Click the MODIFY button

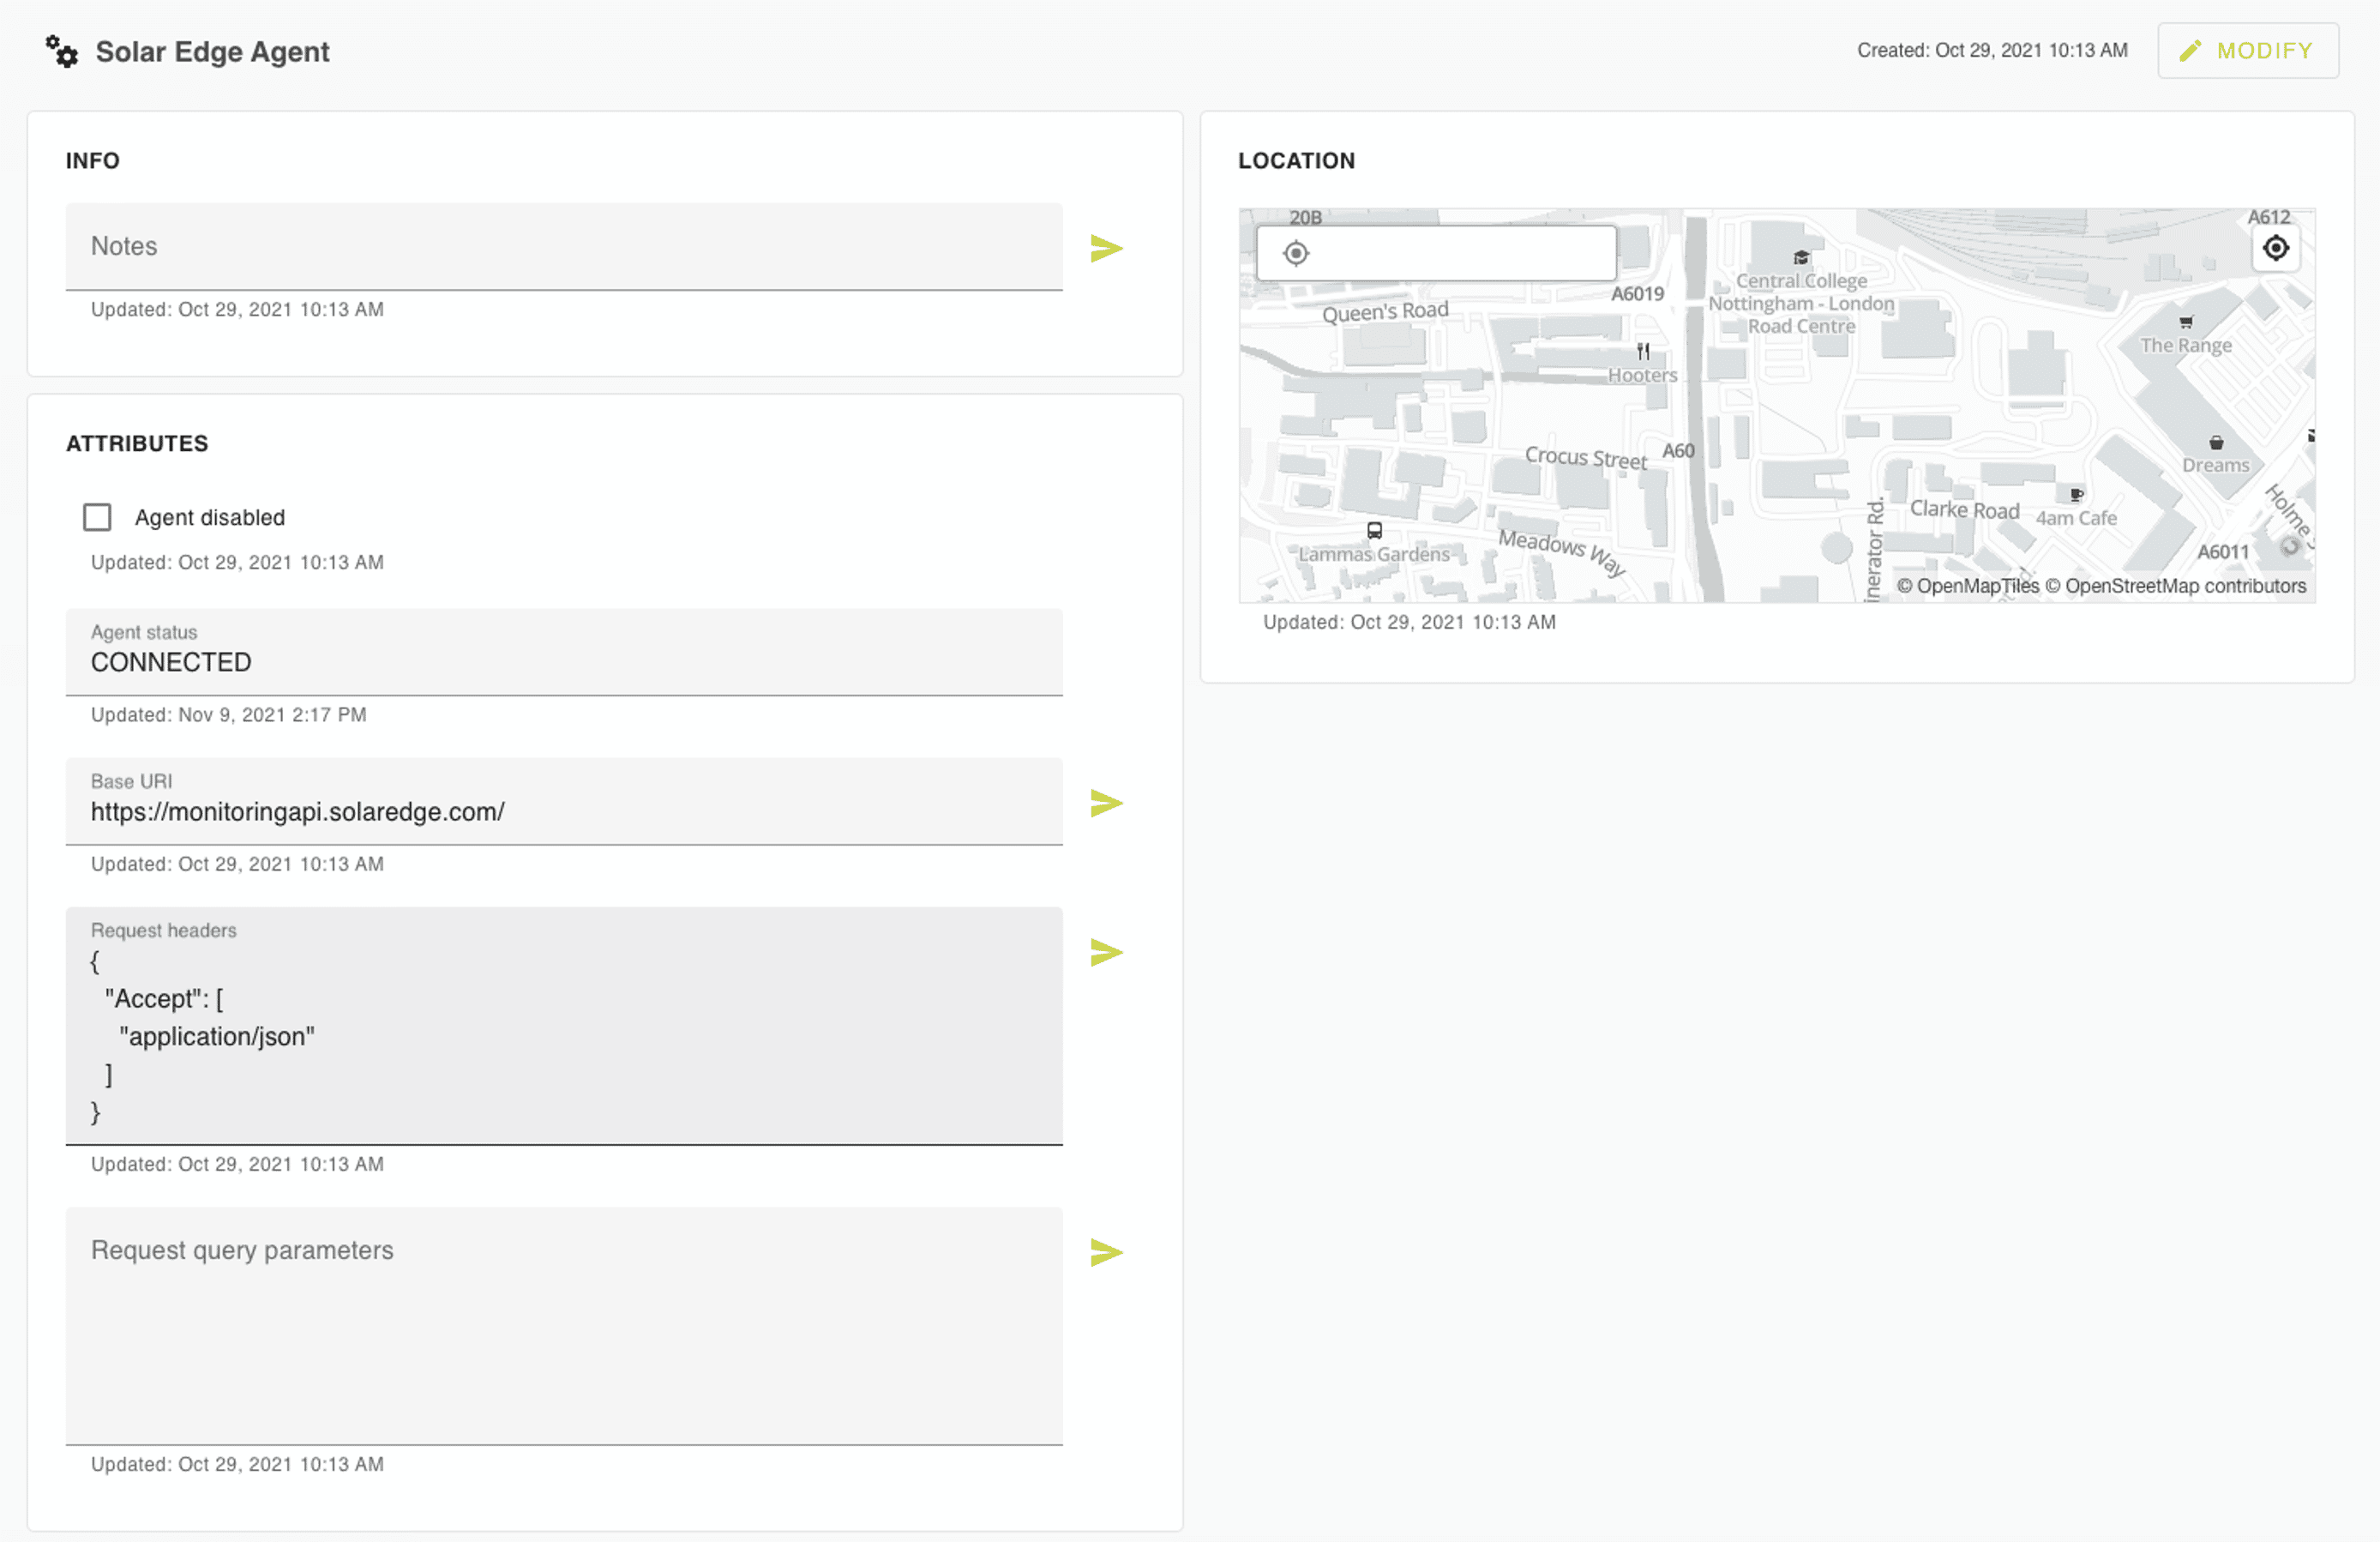coord(2248,50)
